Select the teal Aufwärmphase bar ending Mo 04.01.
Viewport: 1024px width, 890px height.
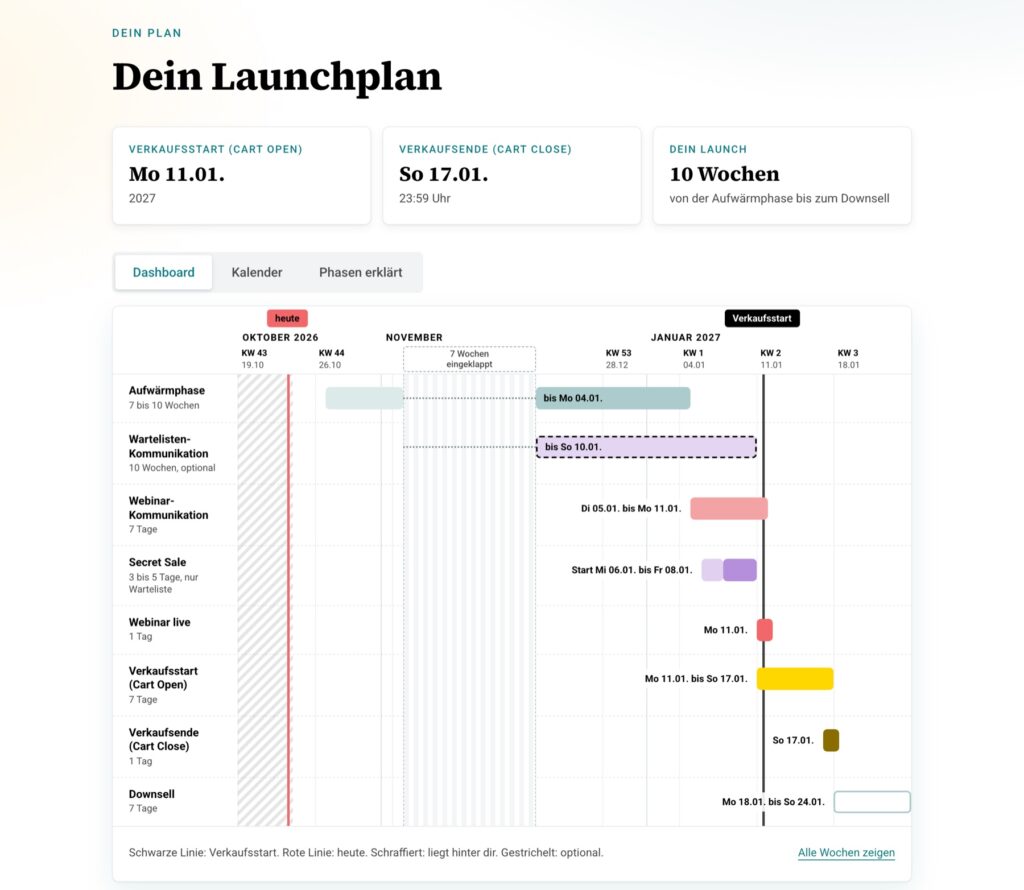click(613, 398)
